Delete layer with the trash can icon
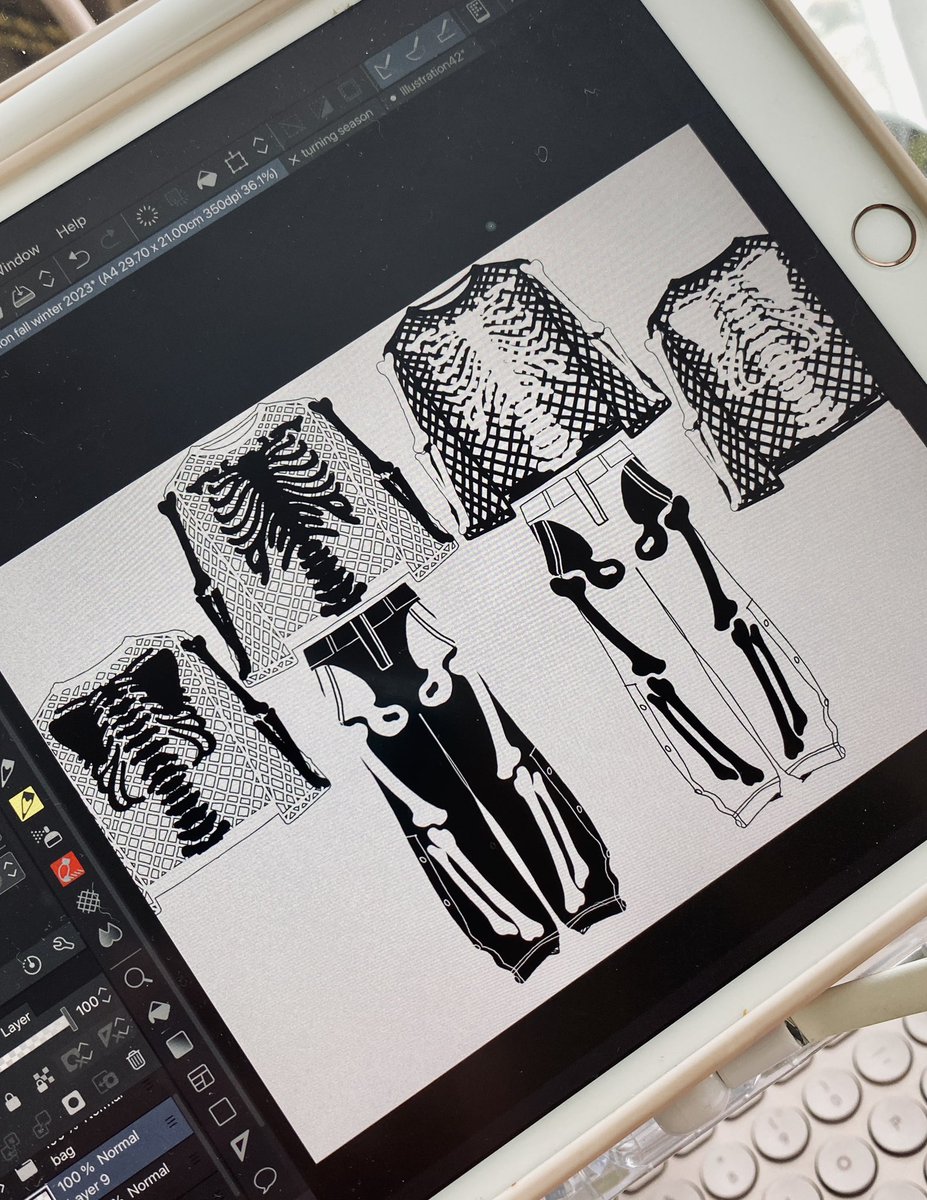The width and height of the screenshot is (927, 1200). pyautogui.click(x=136, y=1059)
